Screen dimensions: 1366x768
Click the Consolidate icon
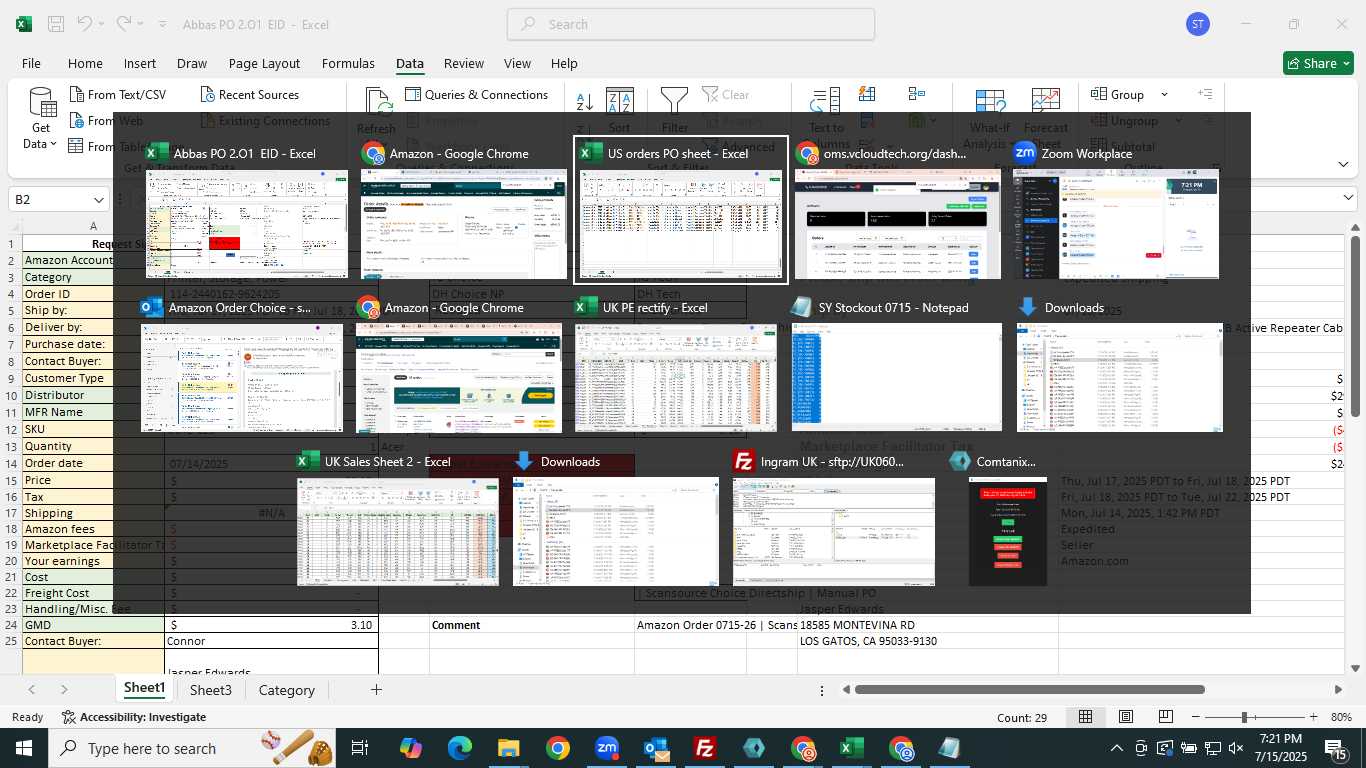click(917, 94)
